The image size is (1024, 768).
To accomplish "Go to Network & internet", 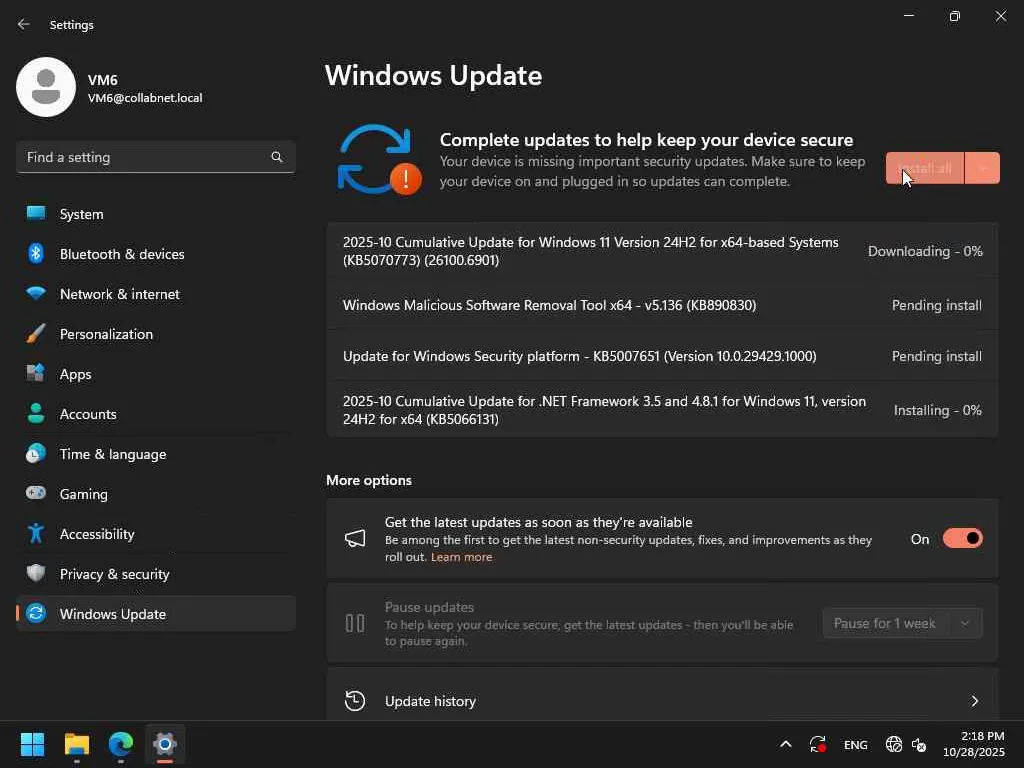I will [155, 294].
